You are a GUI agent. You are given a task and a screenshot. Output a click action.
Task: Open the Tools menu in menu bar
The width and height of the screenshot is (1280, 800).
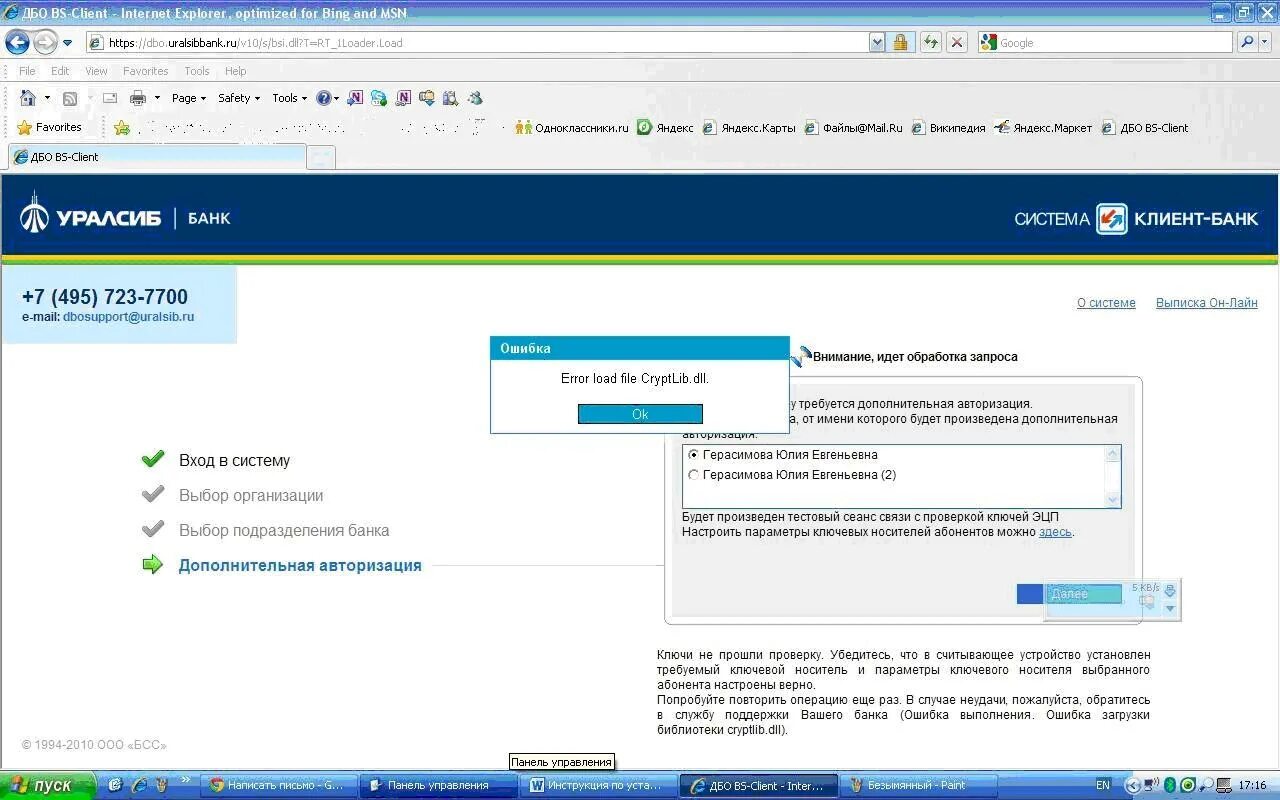click(197, 71)
